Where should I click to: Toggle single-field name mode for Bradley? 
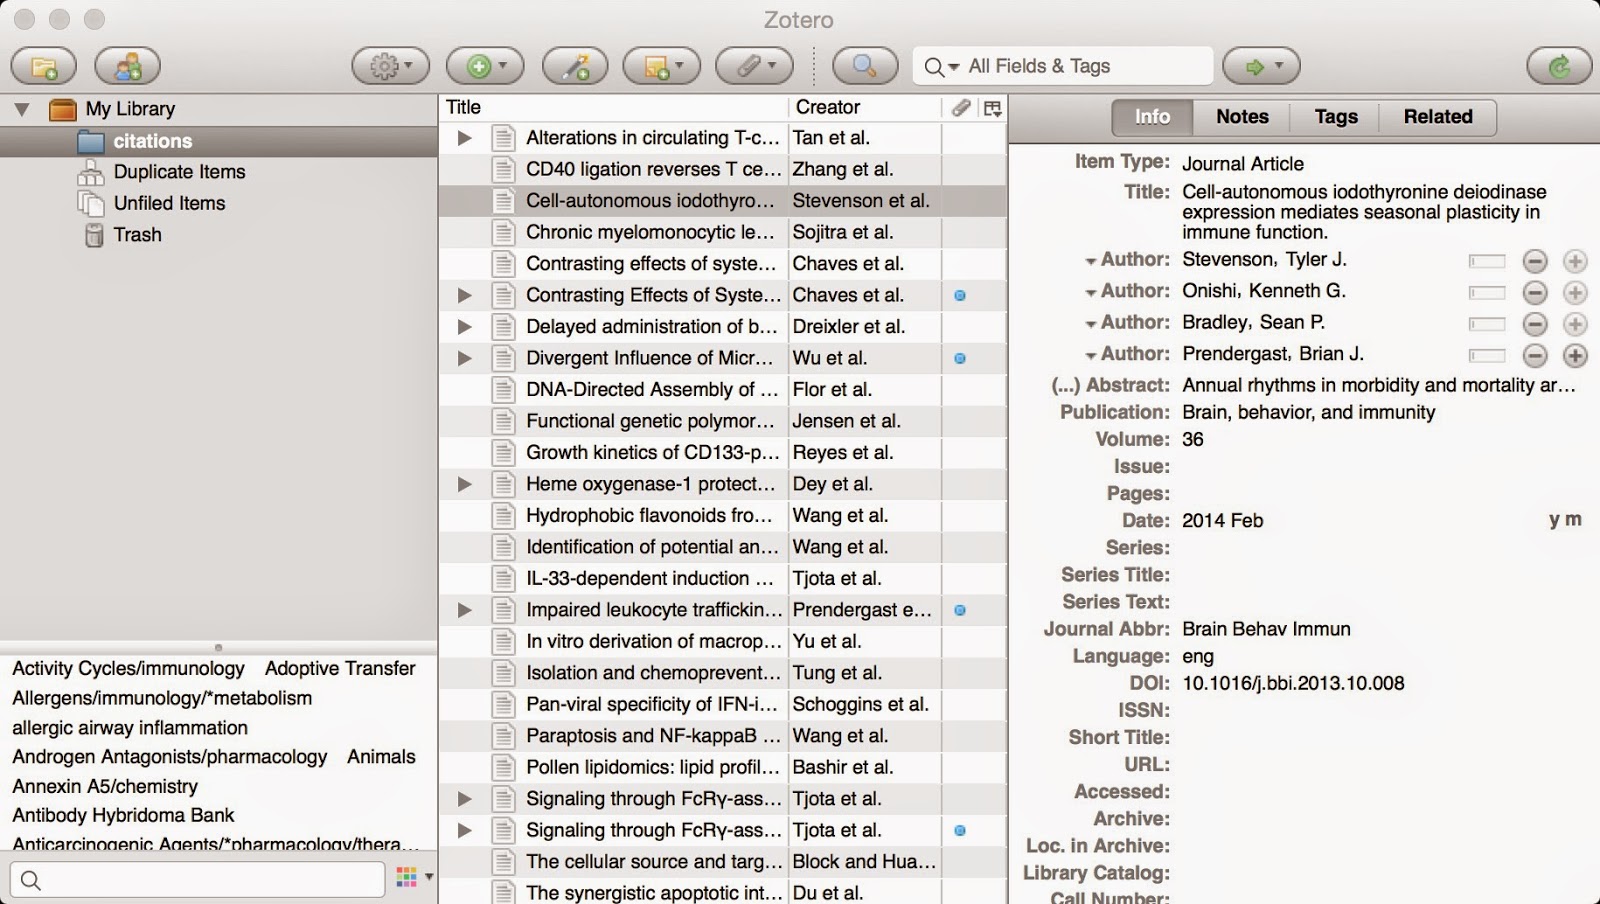1487,324
